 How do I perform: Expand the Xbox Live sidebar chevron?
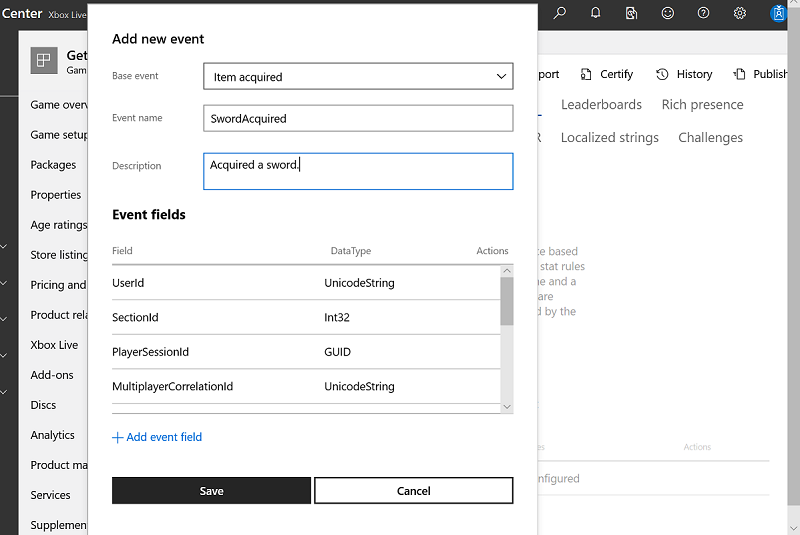coord(4,355)
